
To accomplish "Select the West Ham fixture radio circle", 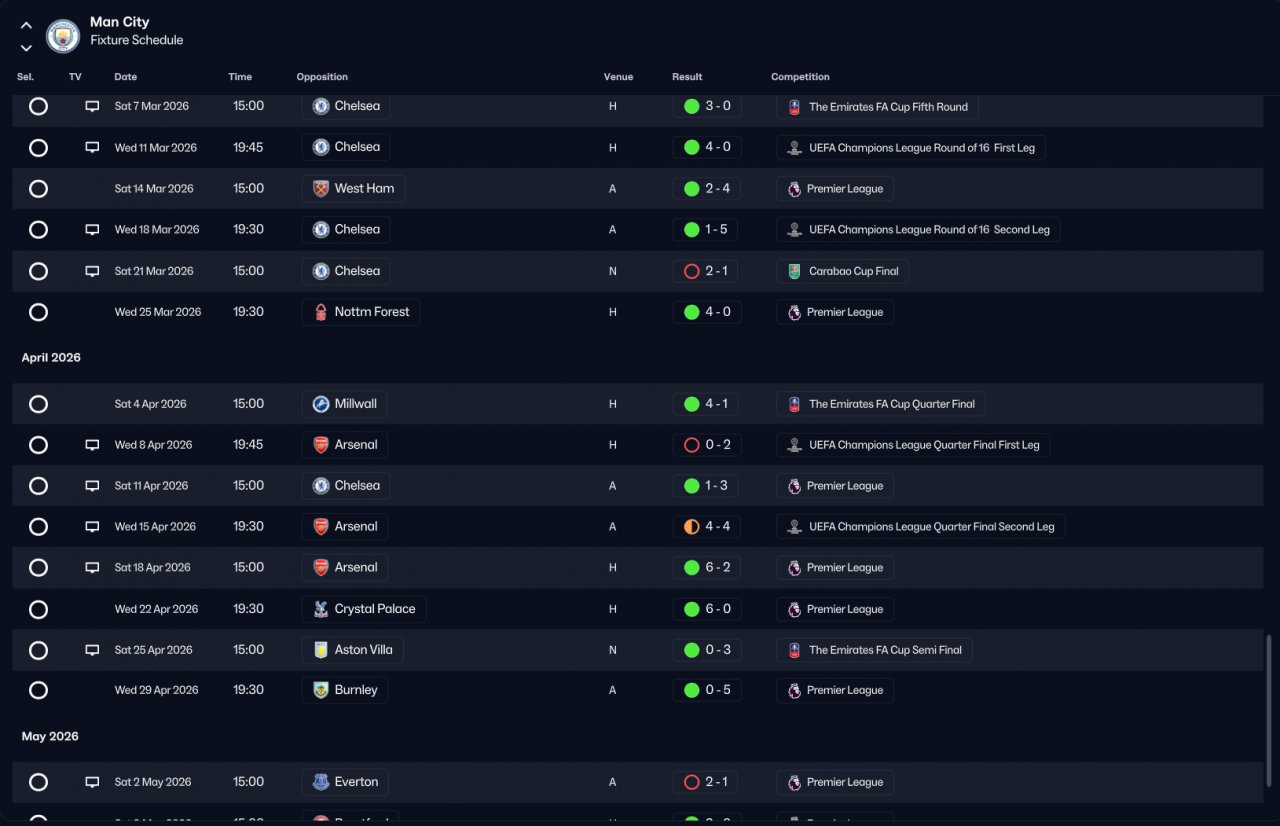I will click(x=38, y=189).
